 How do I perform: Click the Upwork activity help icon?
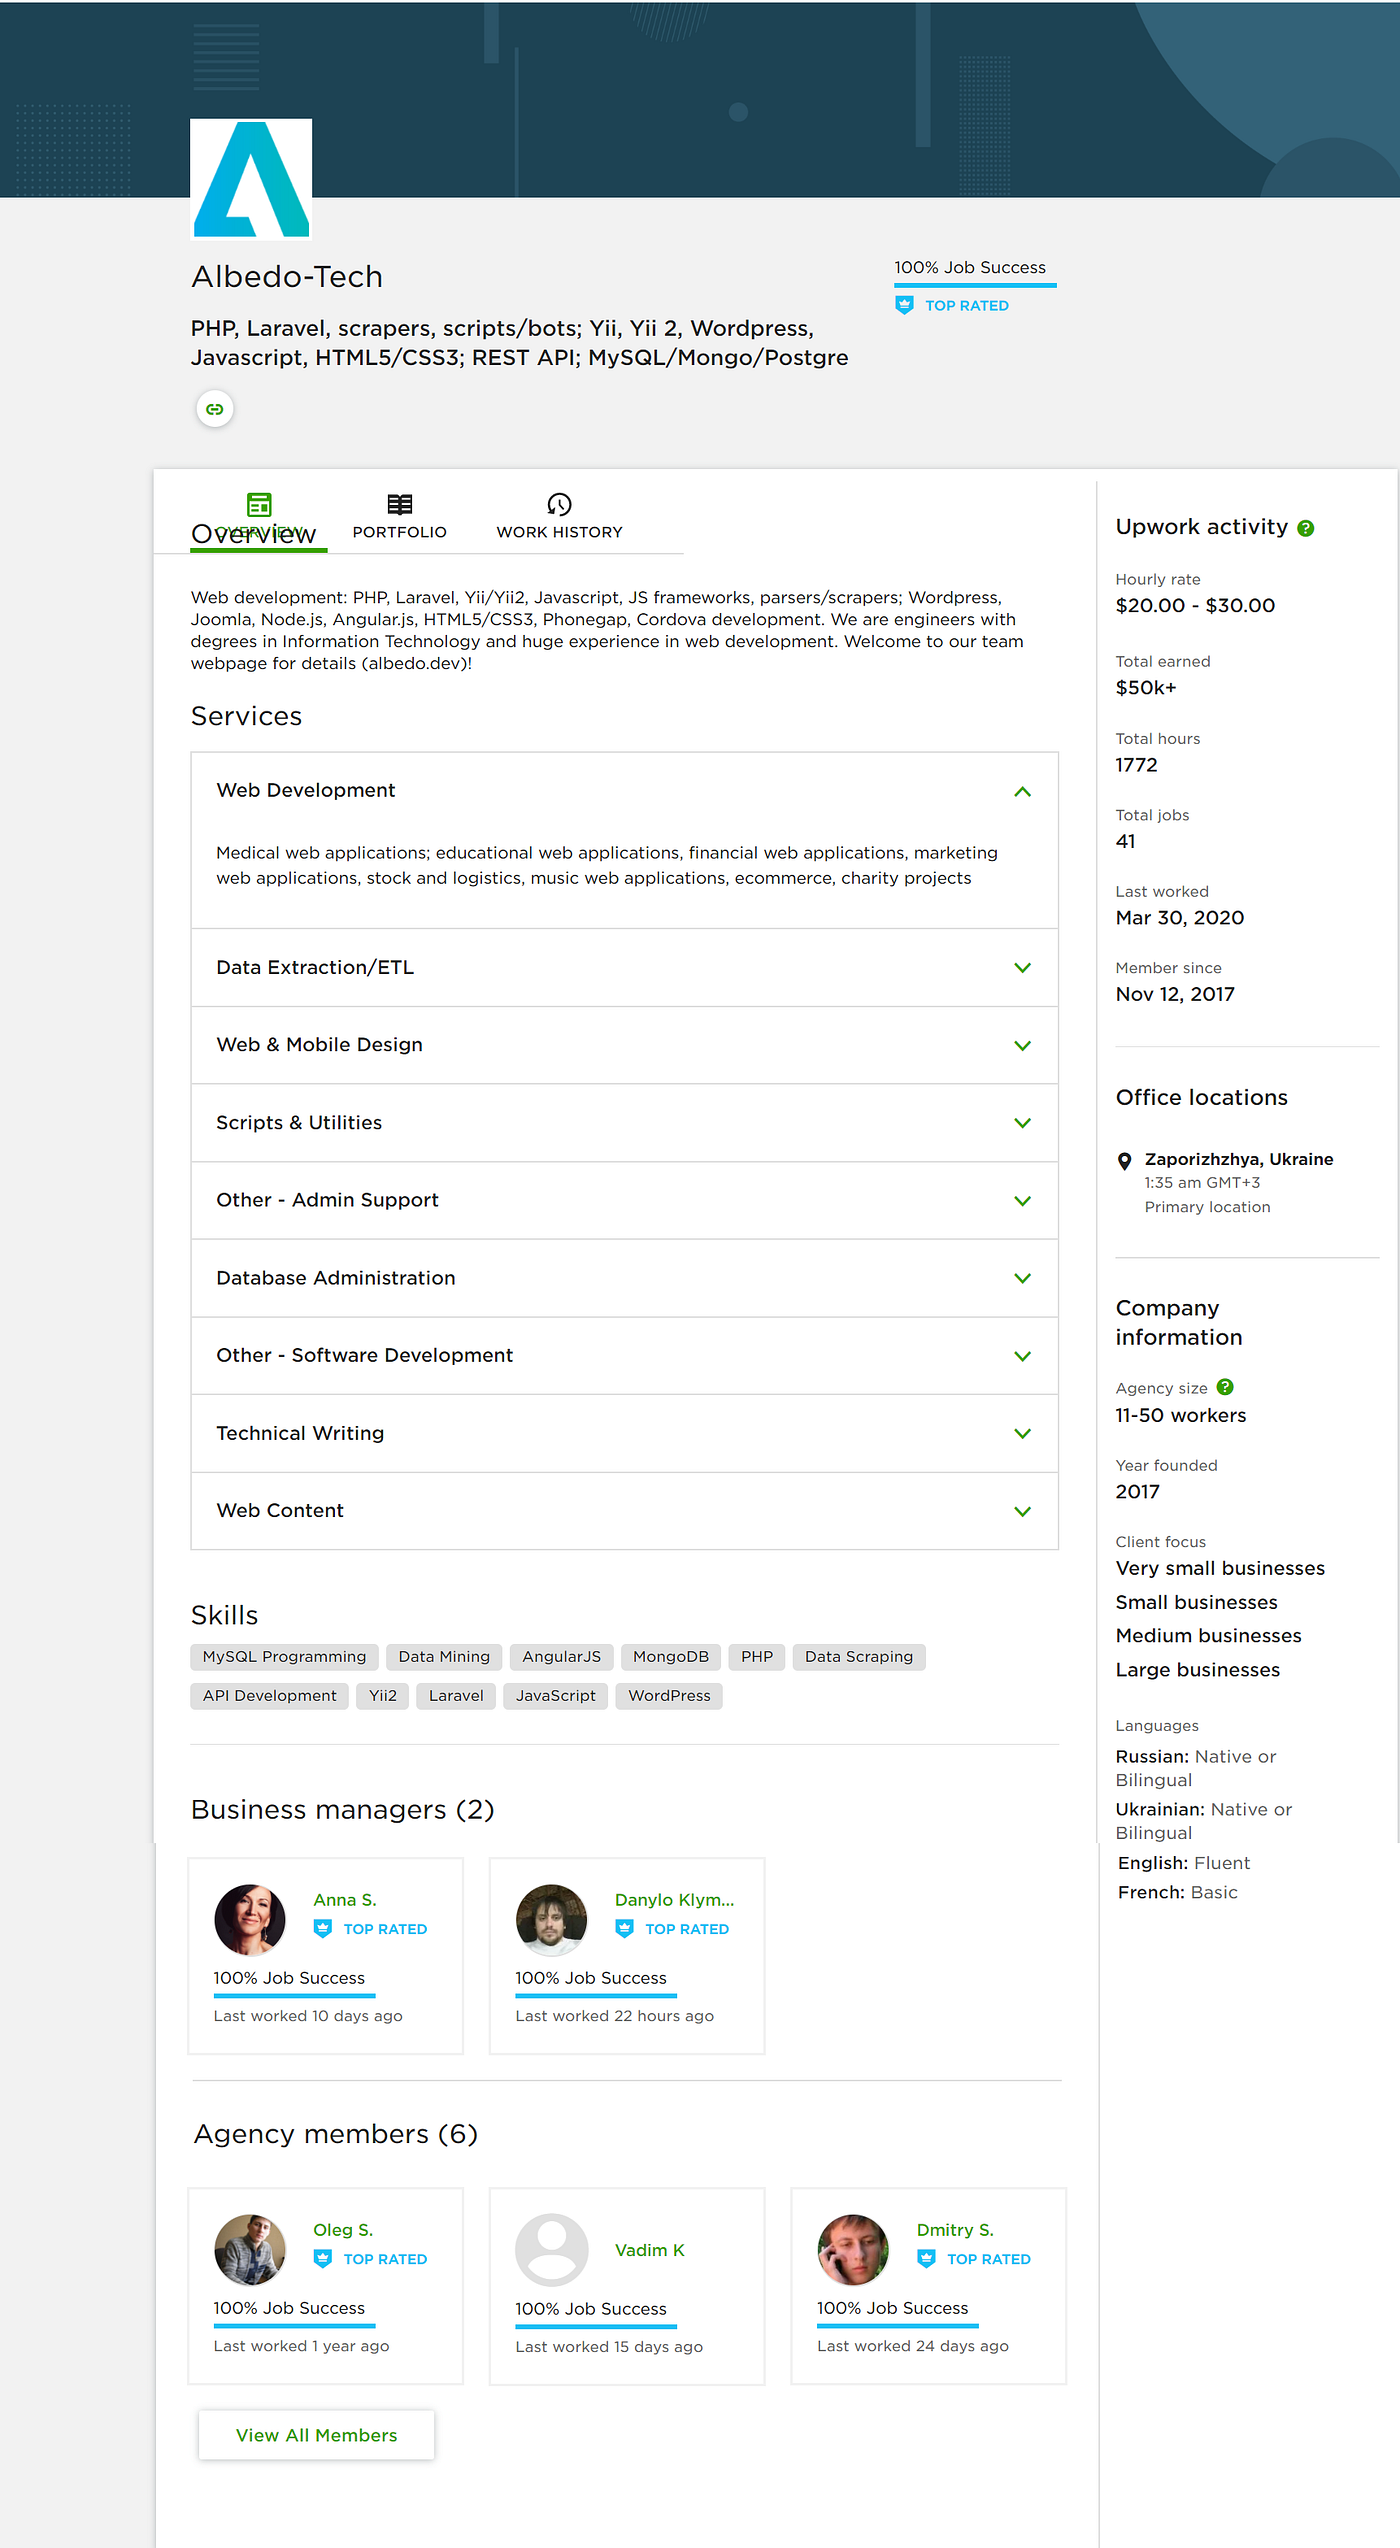pyautogui.click(x=1306, y=528)
